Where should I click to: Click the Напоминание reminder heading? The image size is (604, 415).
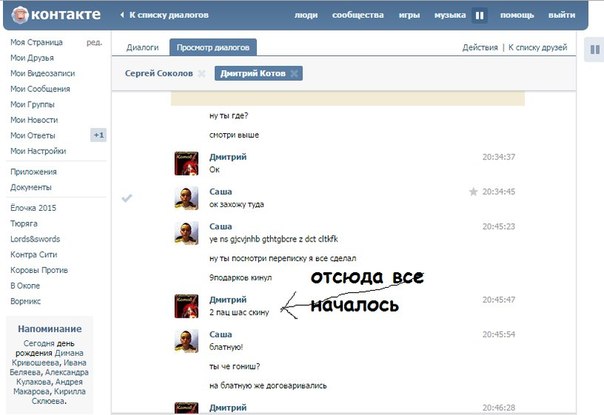click(50, 329)
